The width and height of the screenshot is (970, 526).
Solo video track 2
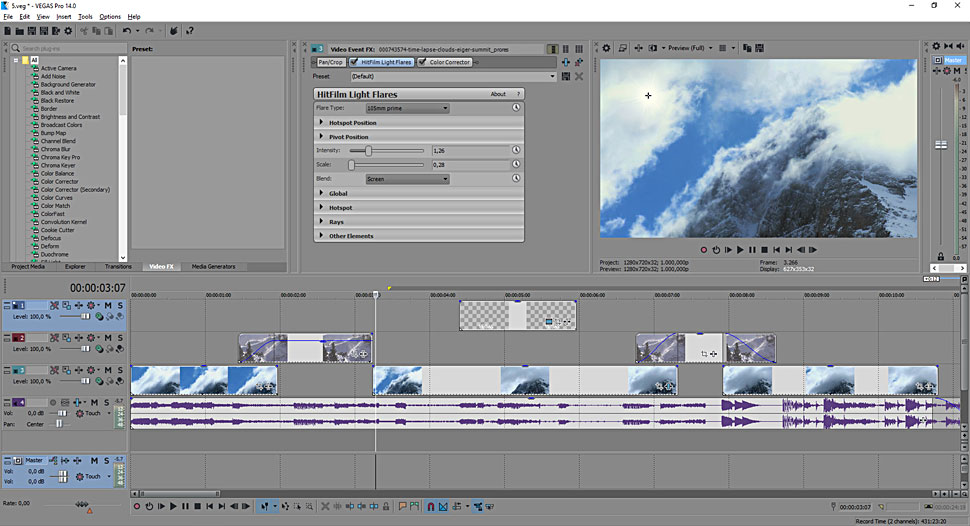(x=120, y=338)
